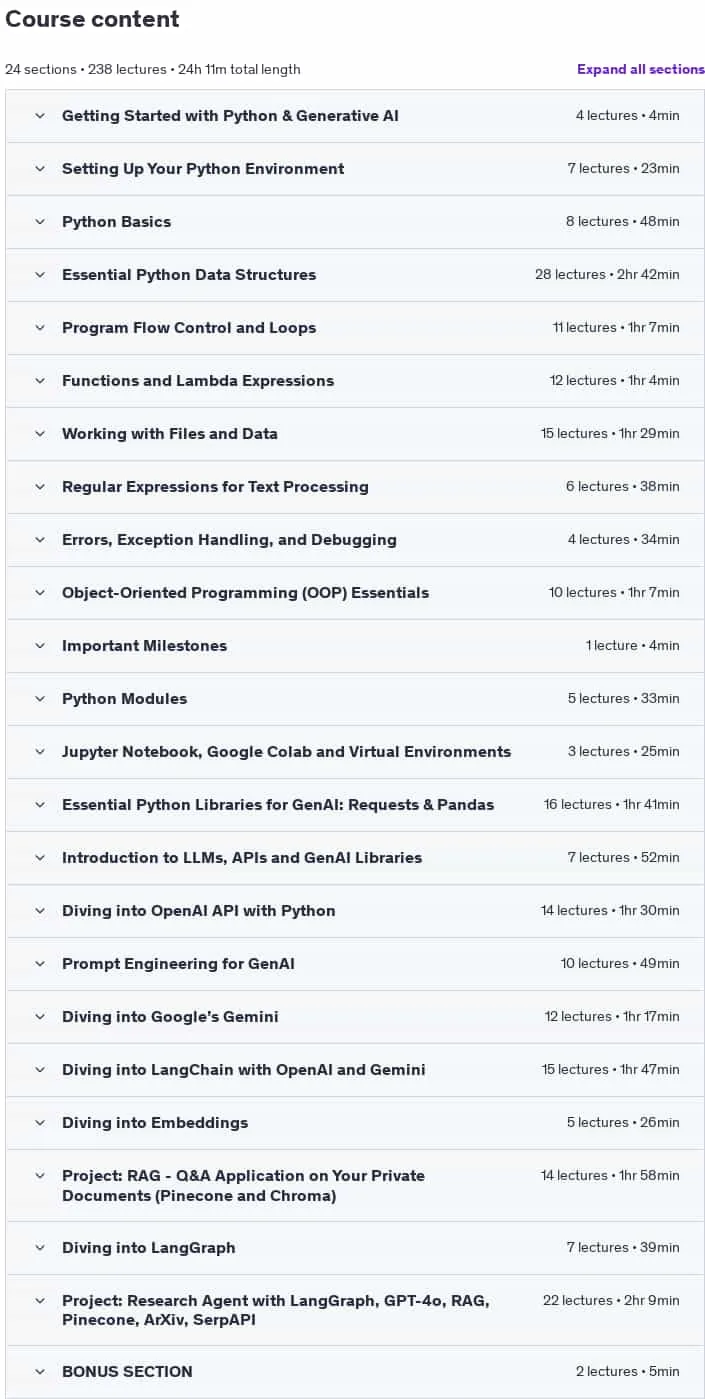This screenshot has height=1399, width=705.
Task: Toggle Program Flow Control and Loops section
Action: 355,328
